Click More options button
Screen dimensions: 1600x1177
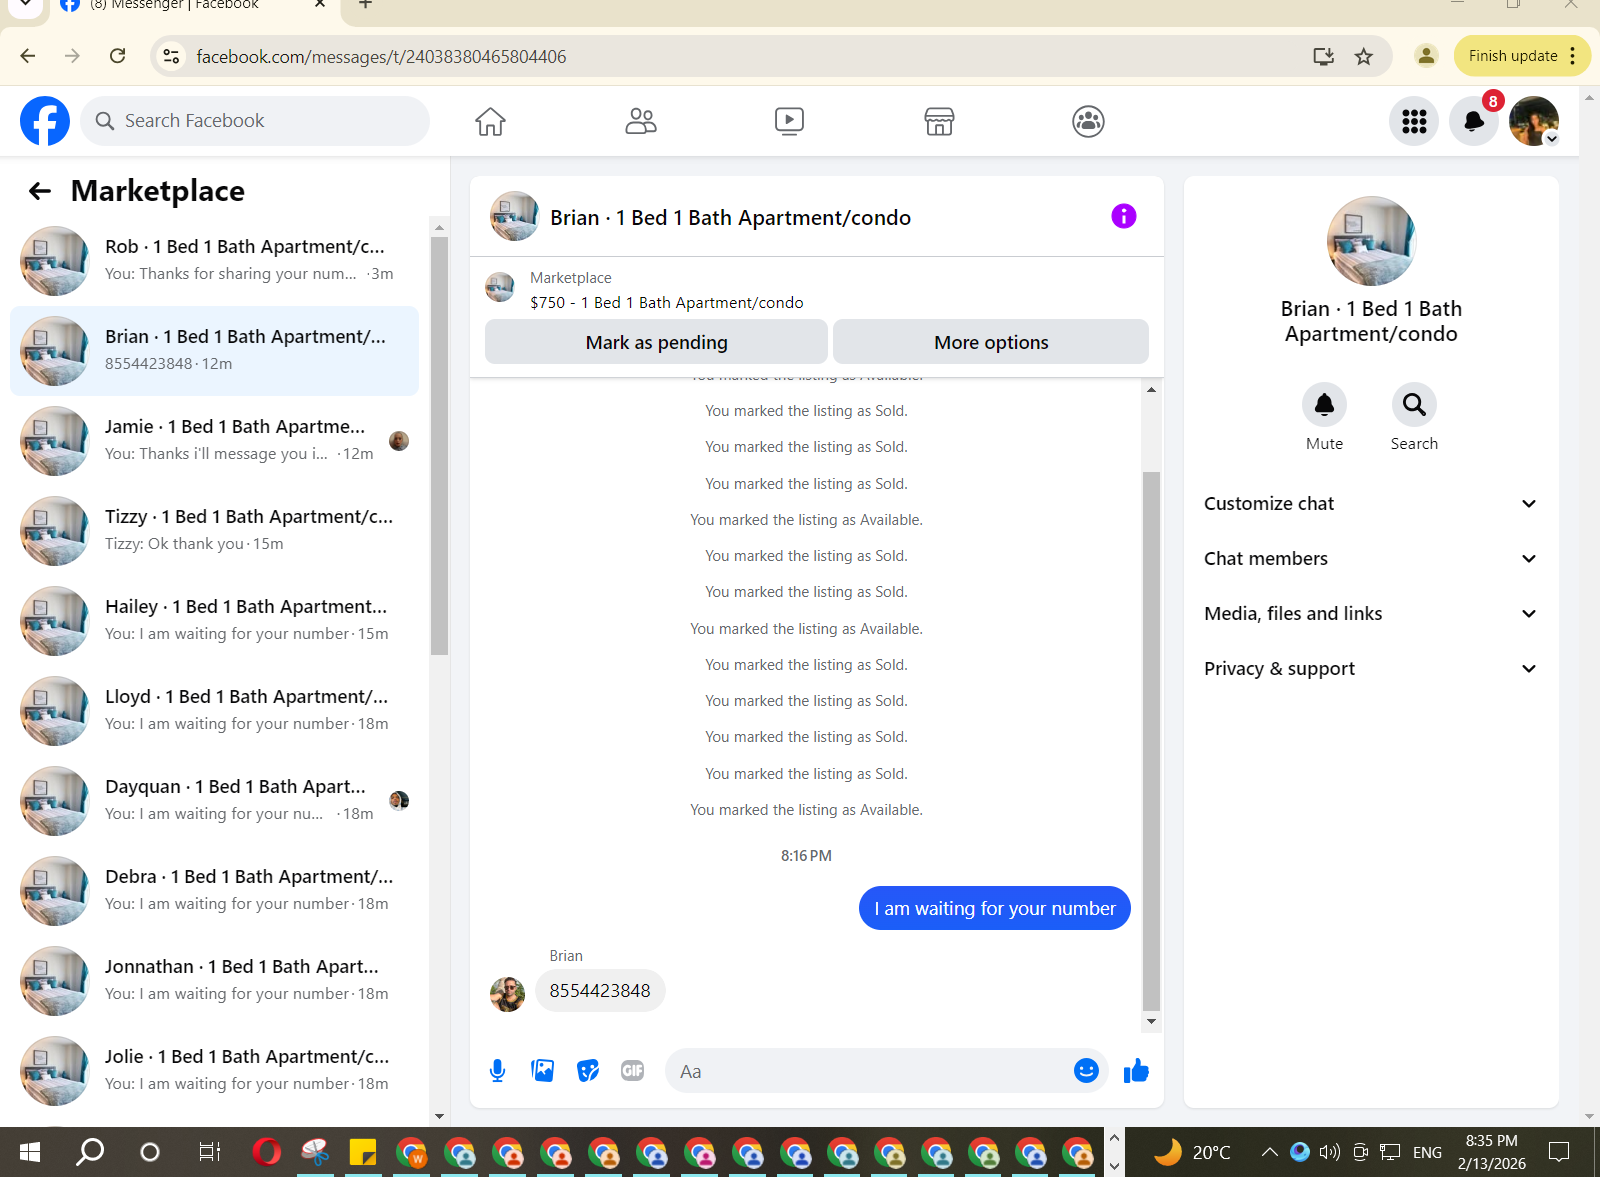[991, 342]
